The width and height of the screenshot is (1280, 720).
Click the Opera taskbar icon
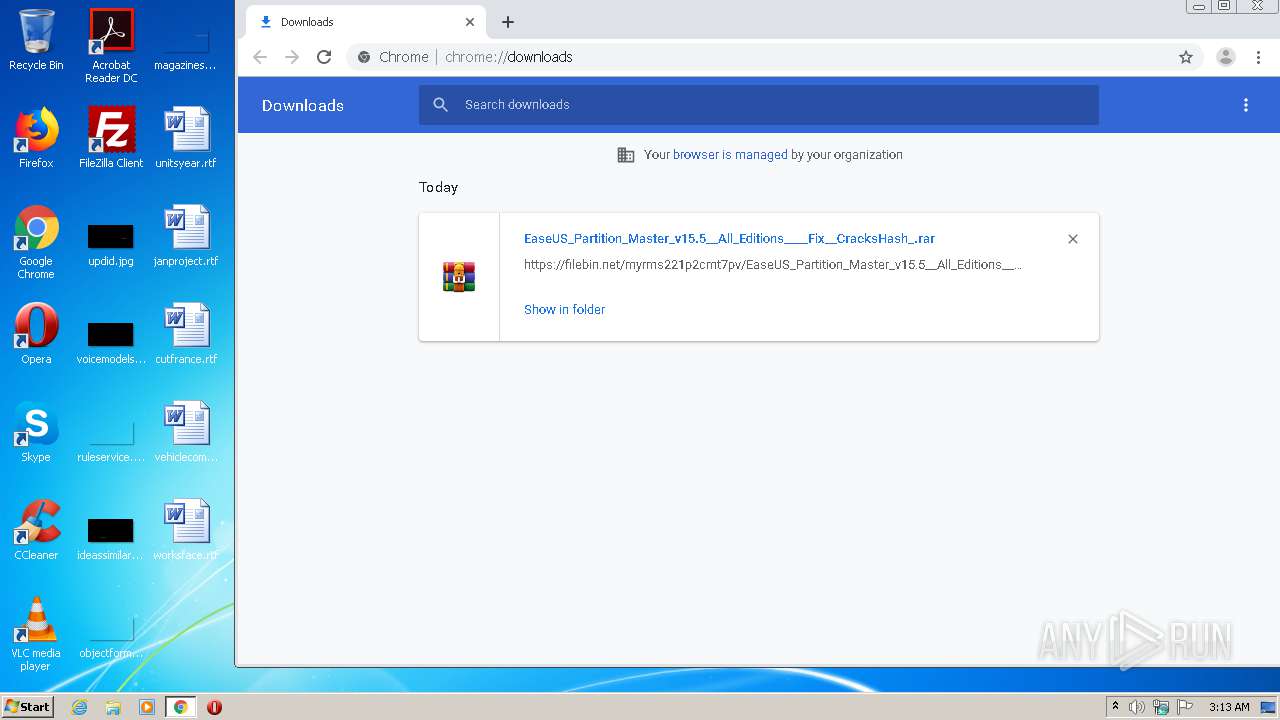click(214, 707)
